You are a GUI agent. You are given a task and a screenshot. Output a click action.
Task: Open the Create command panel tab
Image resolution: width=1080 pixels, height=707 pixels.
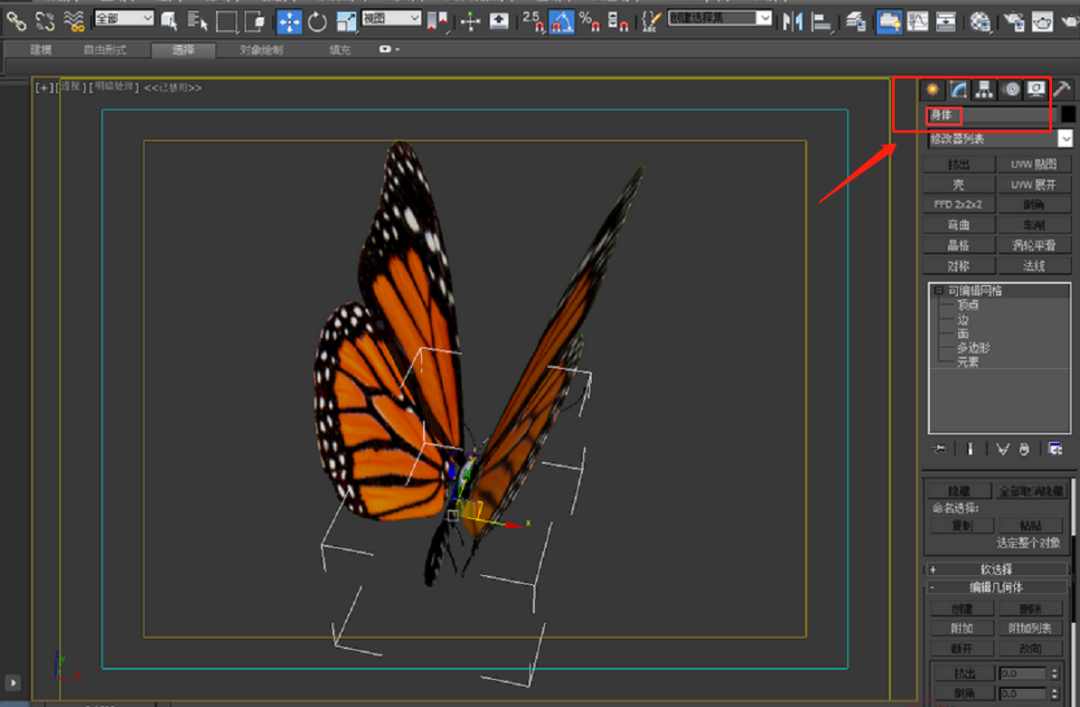(932, 90)
